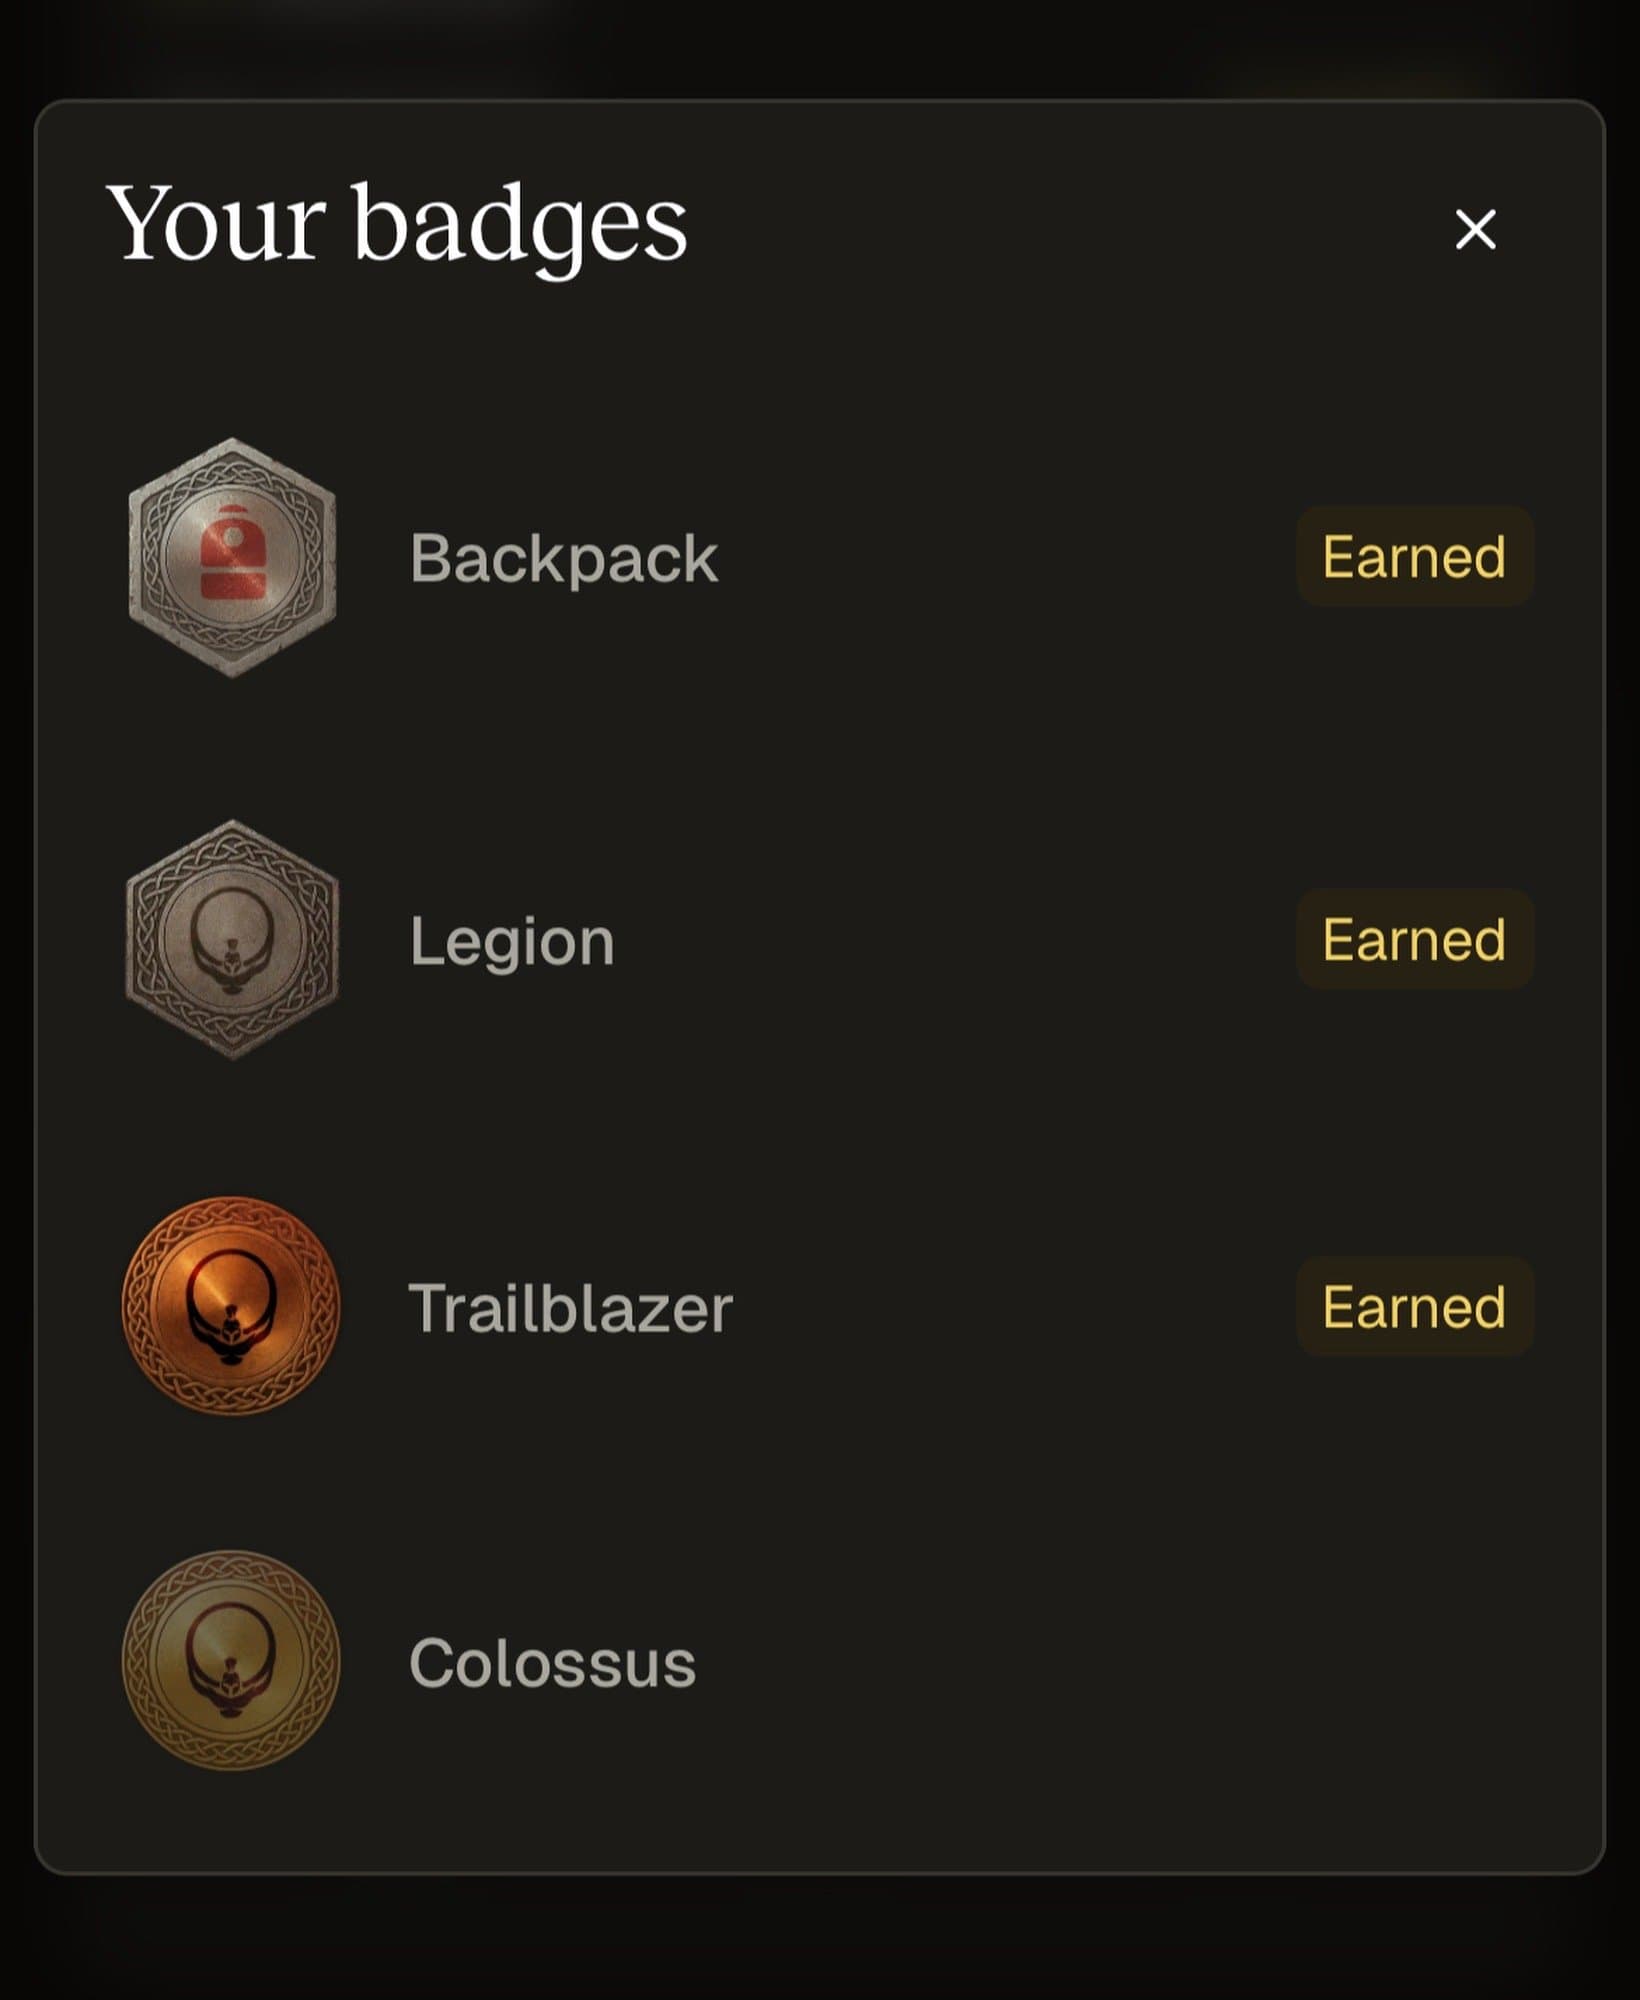
Task: Click the Trailblazer badge title text
Action: [570, 1307]
